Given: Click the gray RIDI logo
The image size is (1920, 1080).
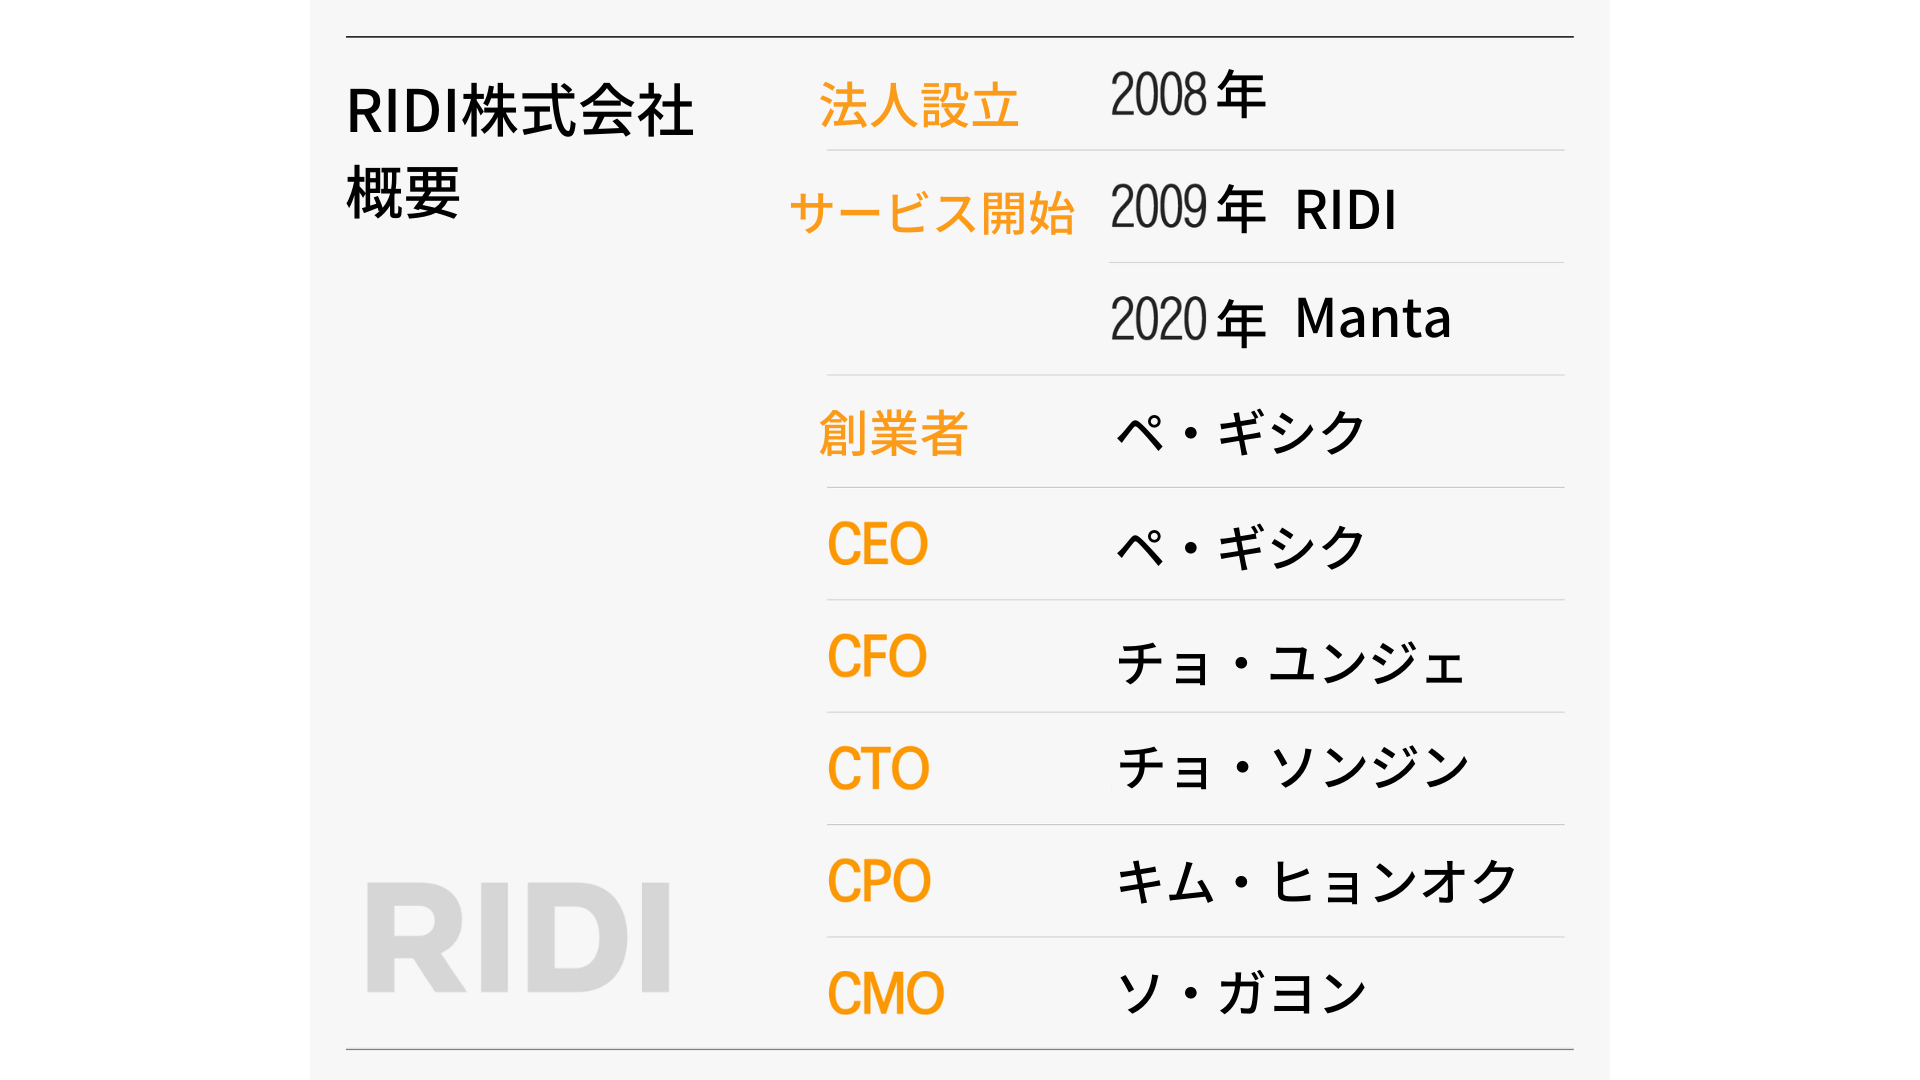Looking at the screenshot, I should coord(518,937).
